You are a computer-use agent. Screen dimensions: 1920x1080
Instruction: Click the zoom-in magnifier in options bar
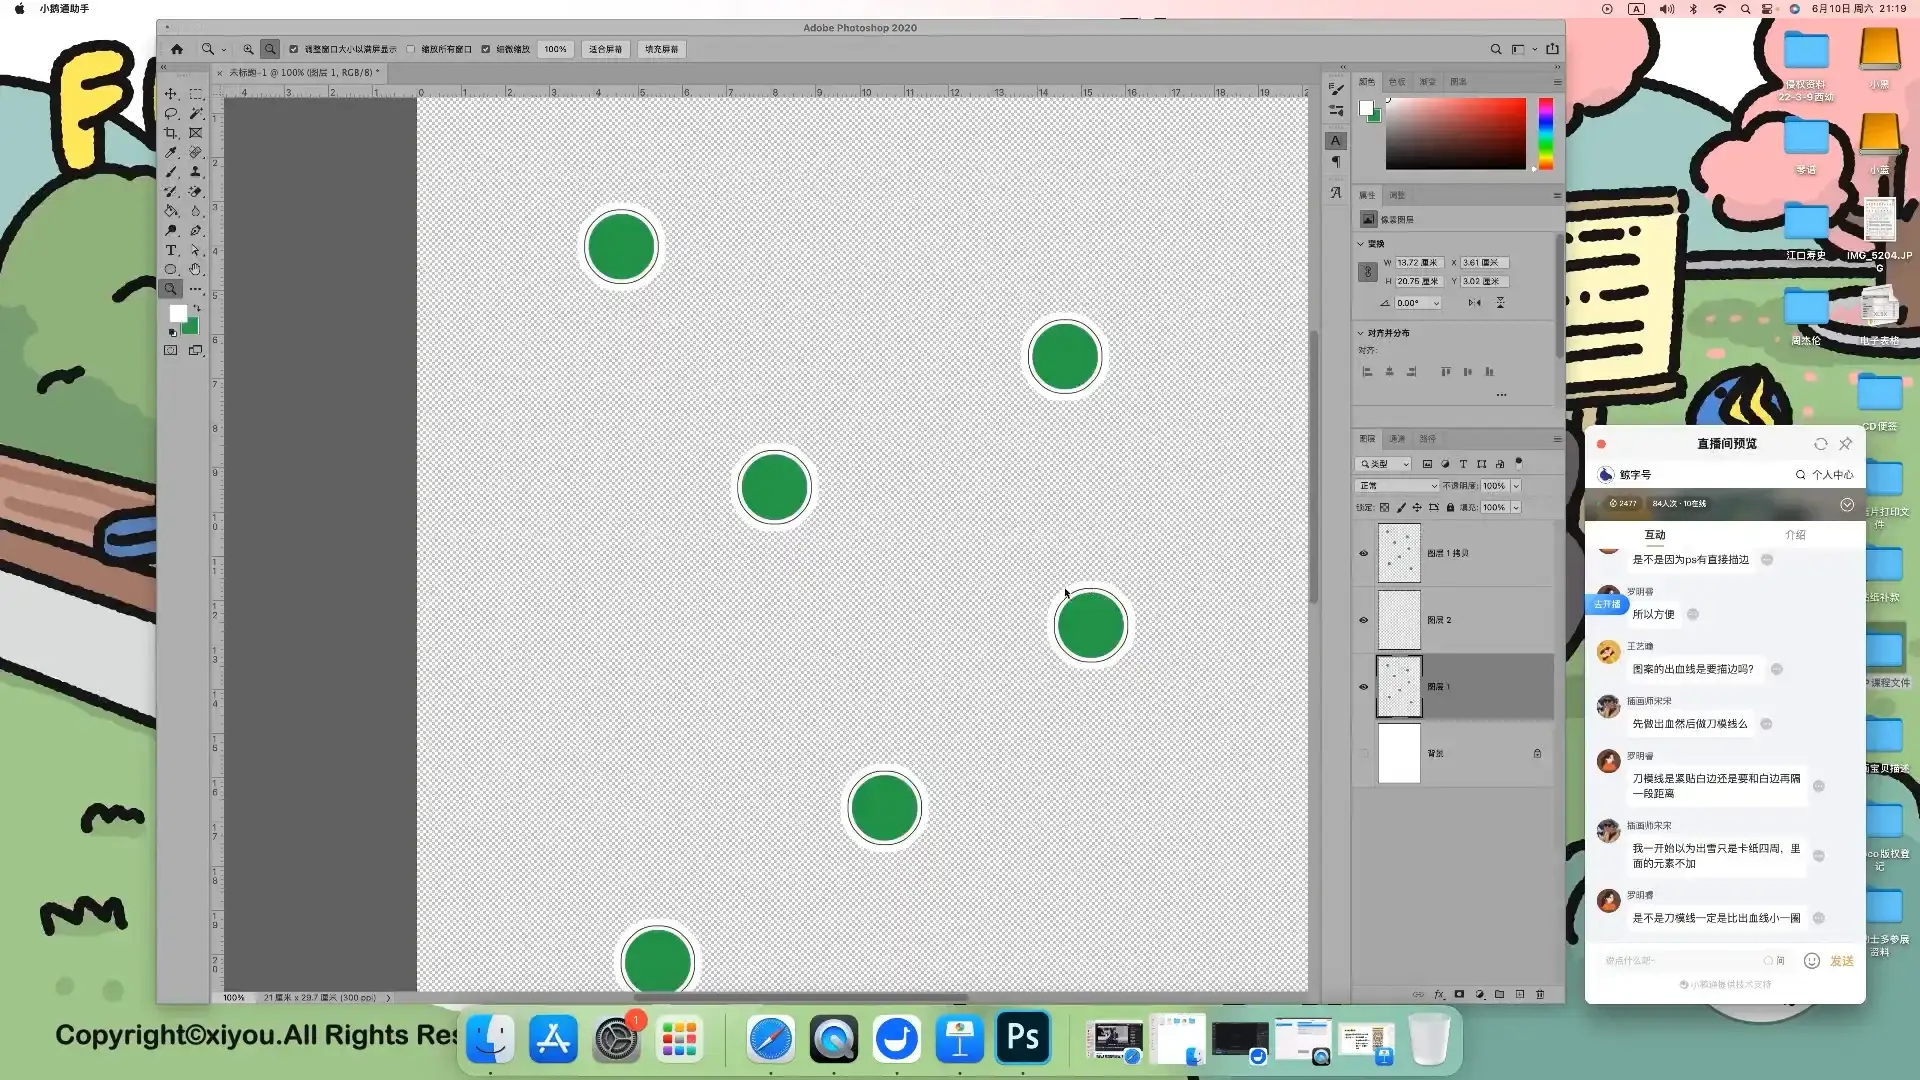coord(248,49)
